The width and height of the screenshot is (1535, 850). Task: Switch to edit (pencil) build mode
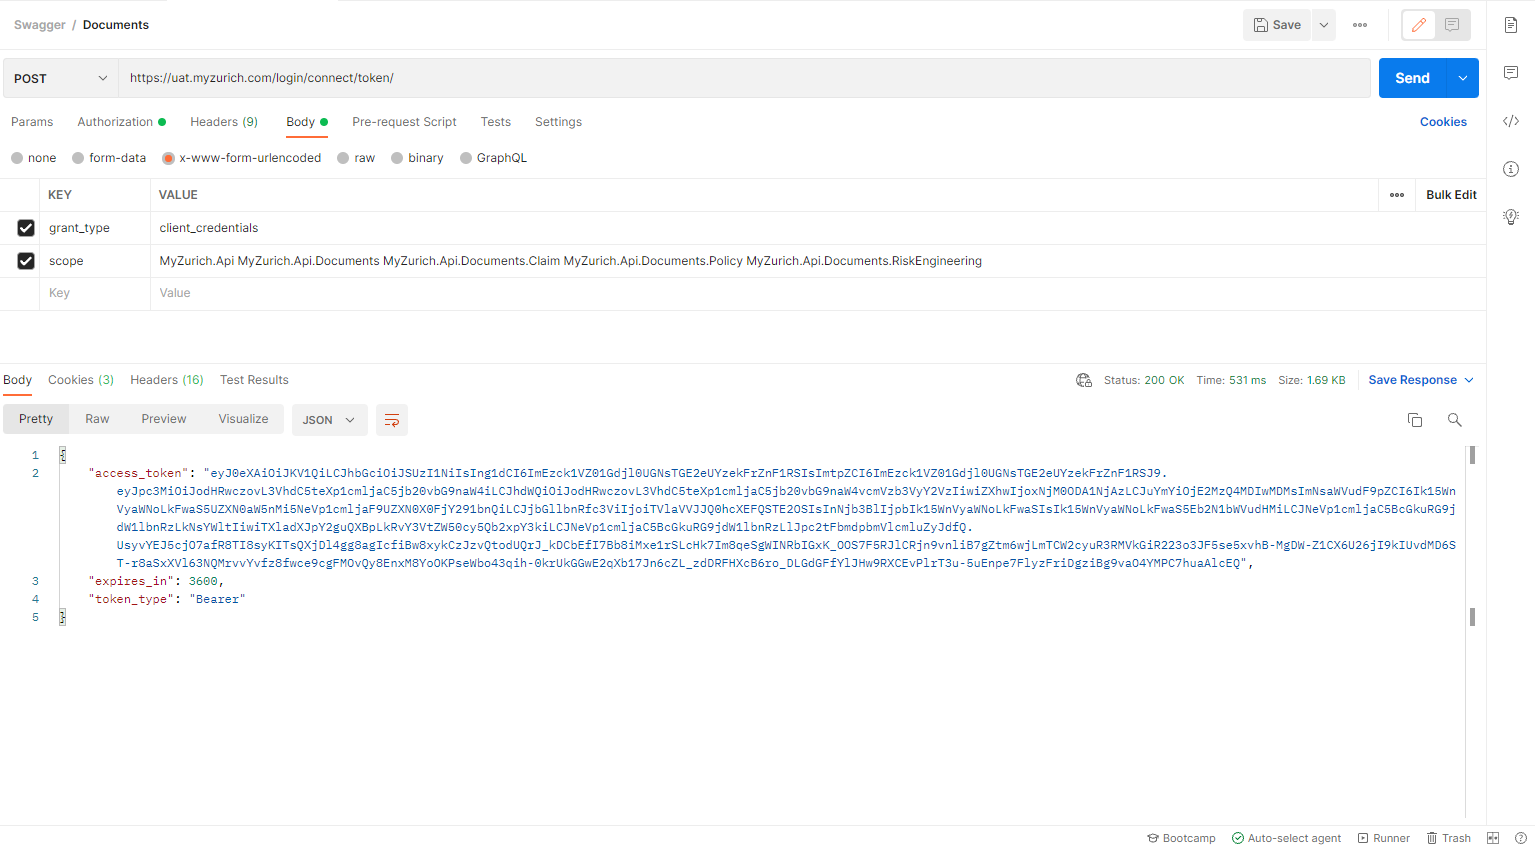coord(1419,25)
